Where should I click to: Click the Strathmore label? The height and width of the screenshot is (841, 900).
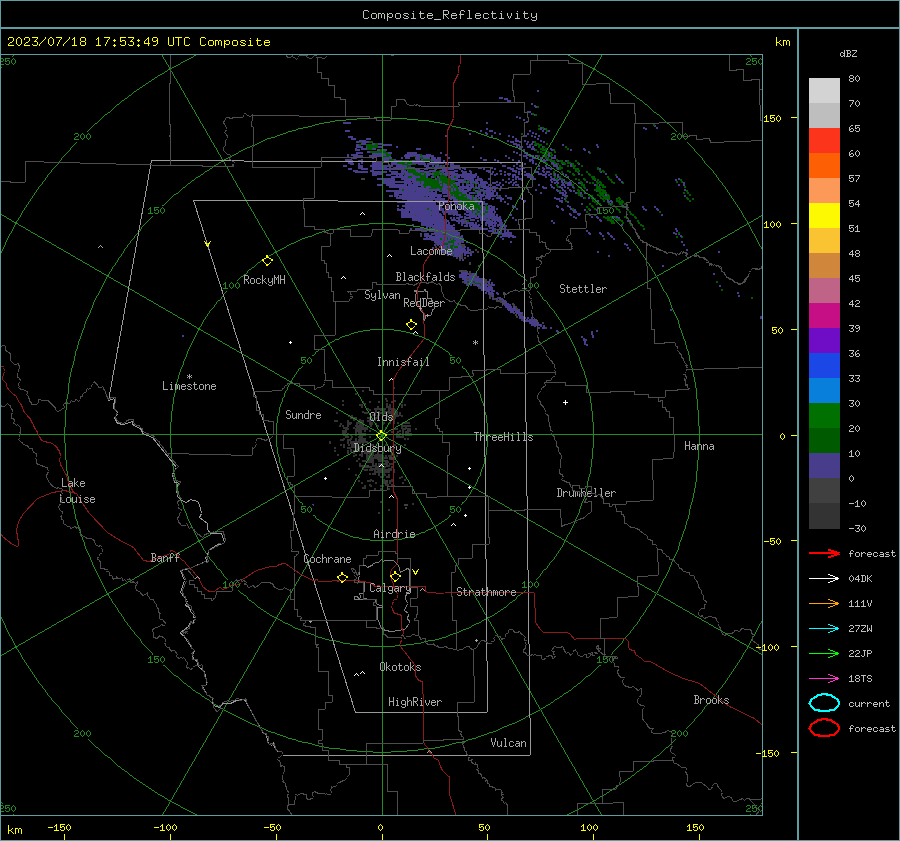(486, 592)
